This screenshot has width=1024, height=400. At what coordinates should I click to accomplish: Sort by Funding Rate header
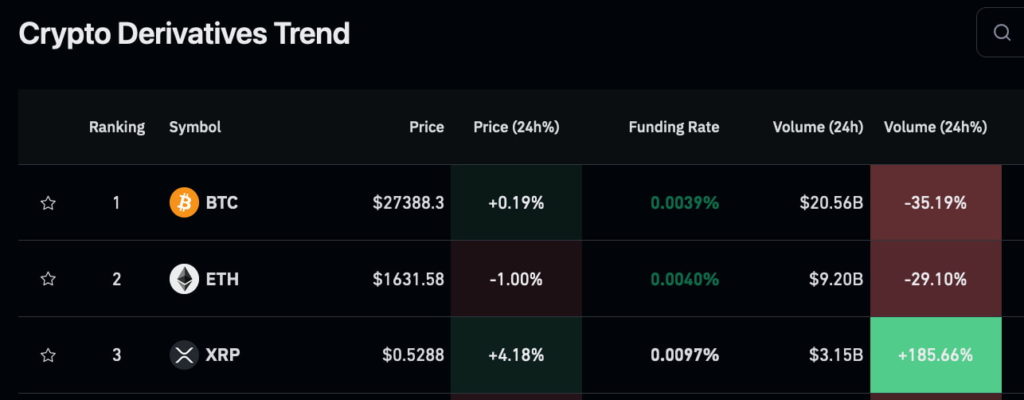(x=674, y=127)
